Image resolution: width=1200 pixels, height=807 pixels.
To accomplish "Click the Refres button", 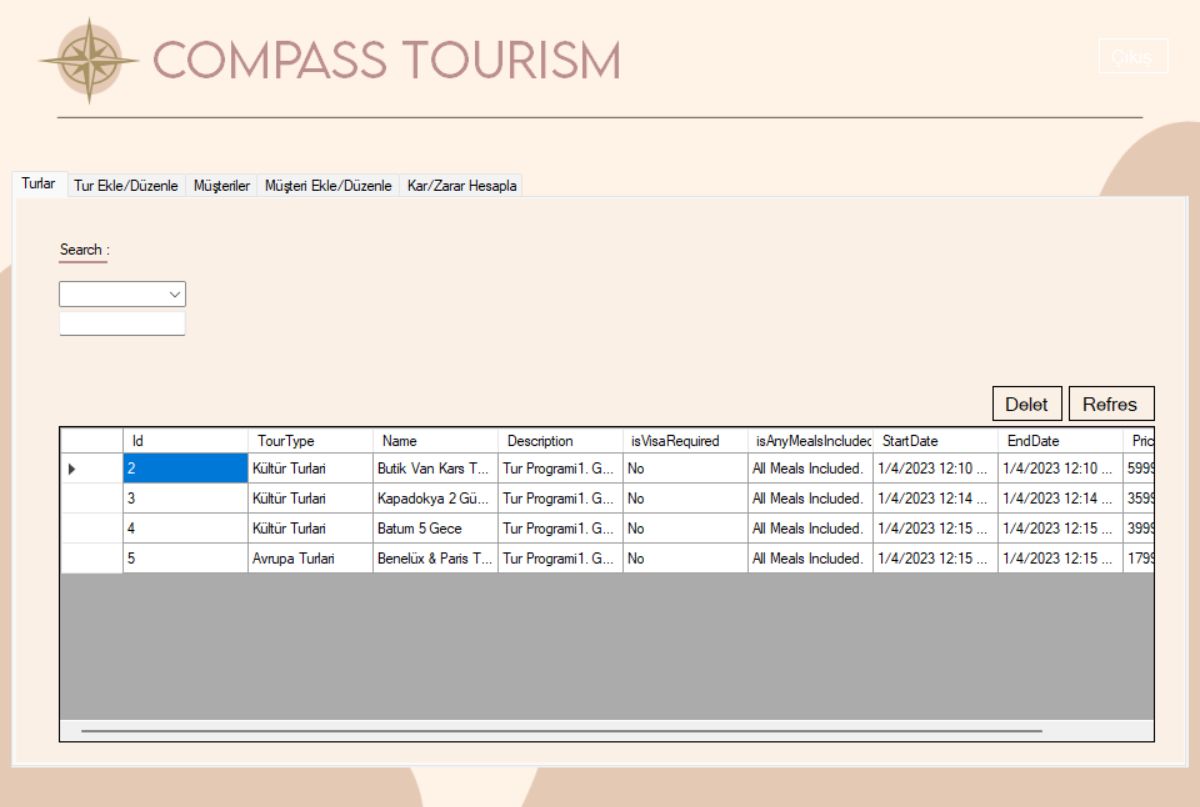I will click(x=1111, y=404).
